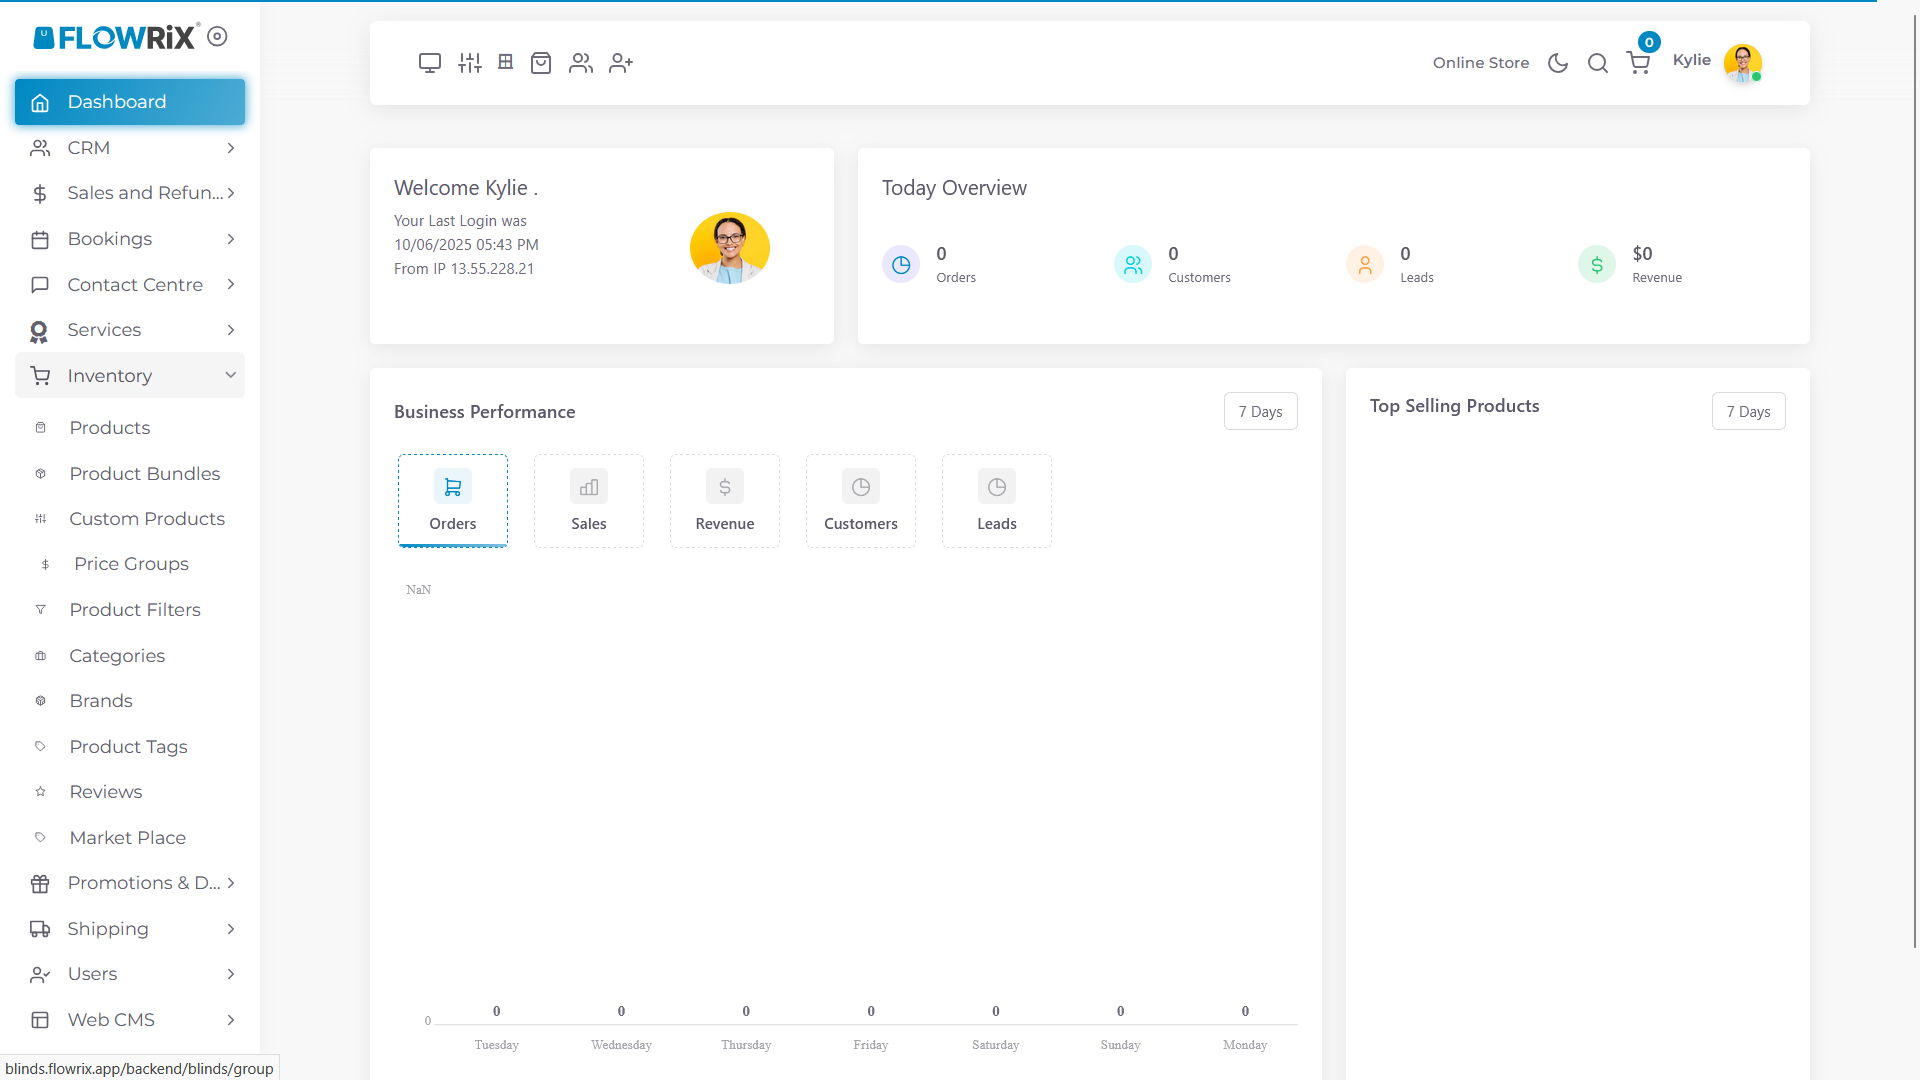Select the Customers performance tab
This screenshot has height=1080, width=1920.
(861, 501)
